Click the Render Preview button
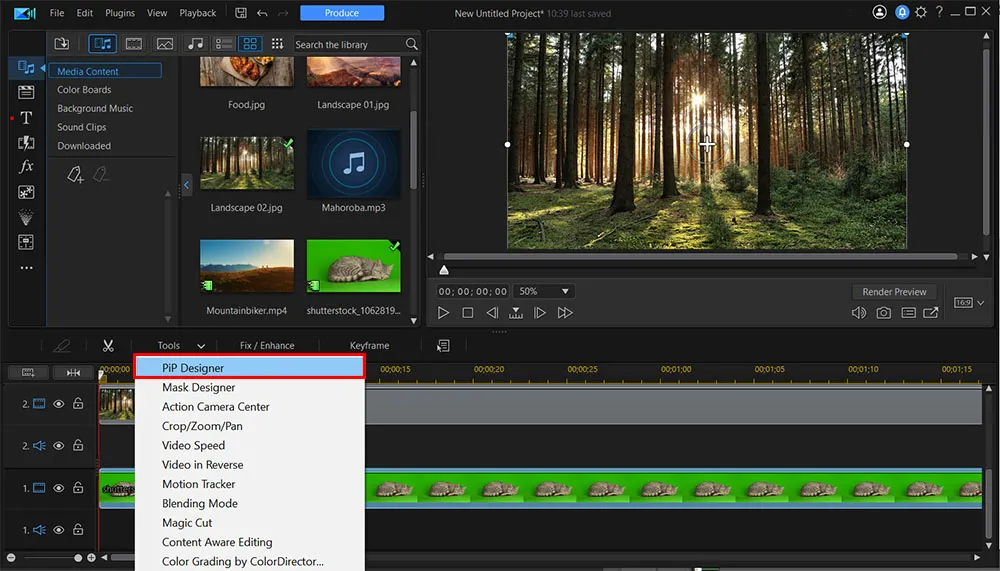The image size is (1000, 571). tap(895, 292)
